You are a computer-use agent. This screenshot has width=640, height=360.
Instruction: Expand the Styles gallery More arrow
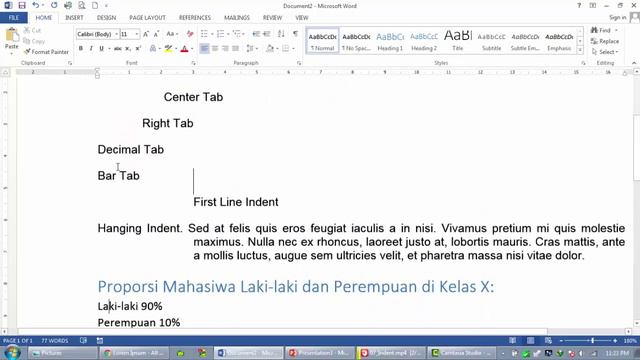(580, 50)
